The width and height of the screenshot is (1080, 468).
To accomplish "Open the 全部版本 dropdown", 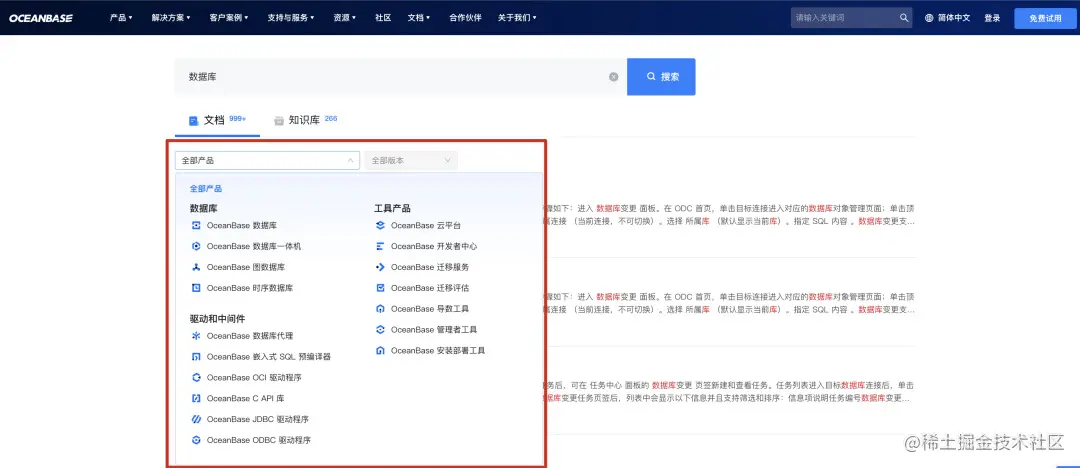I will [411, 161].
